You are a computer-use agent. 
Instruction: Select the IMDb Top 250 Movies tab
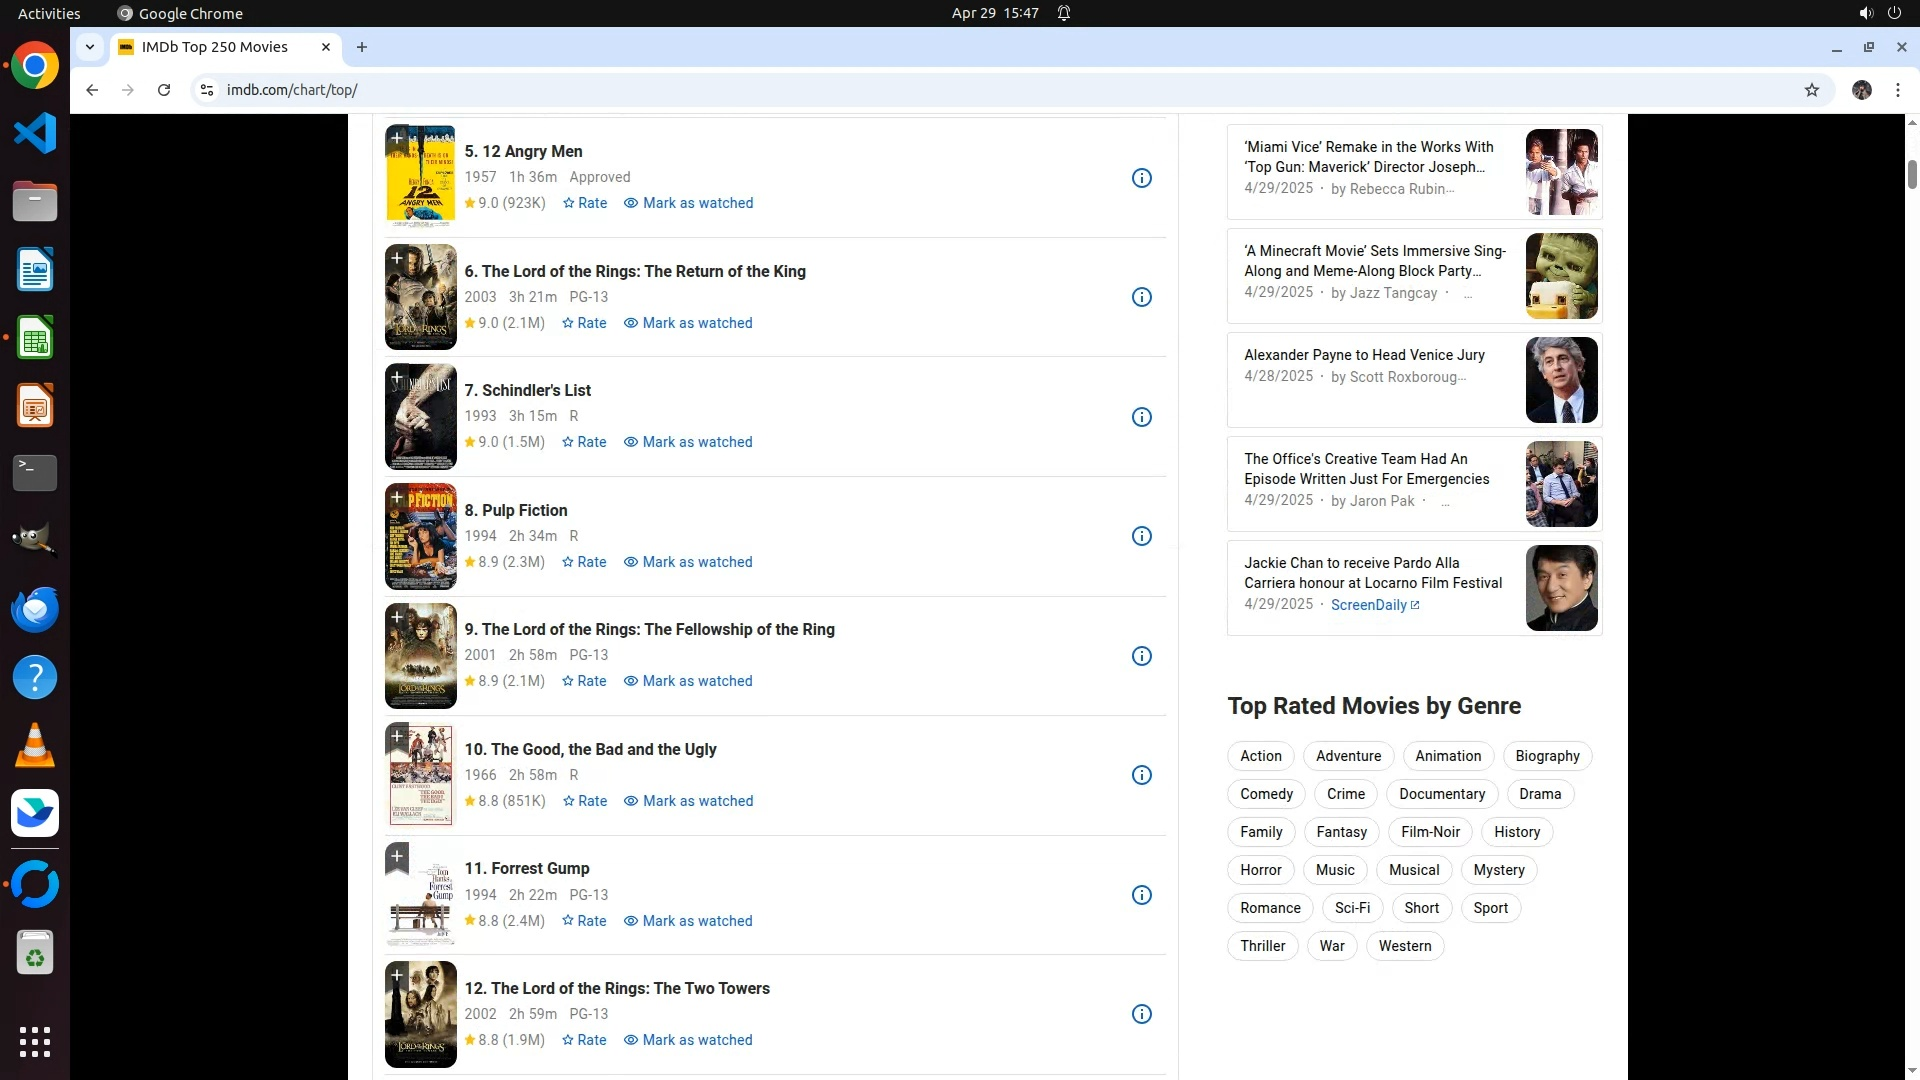[x=215, y=47]
